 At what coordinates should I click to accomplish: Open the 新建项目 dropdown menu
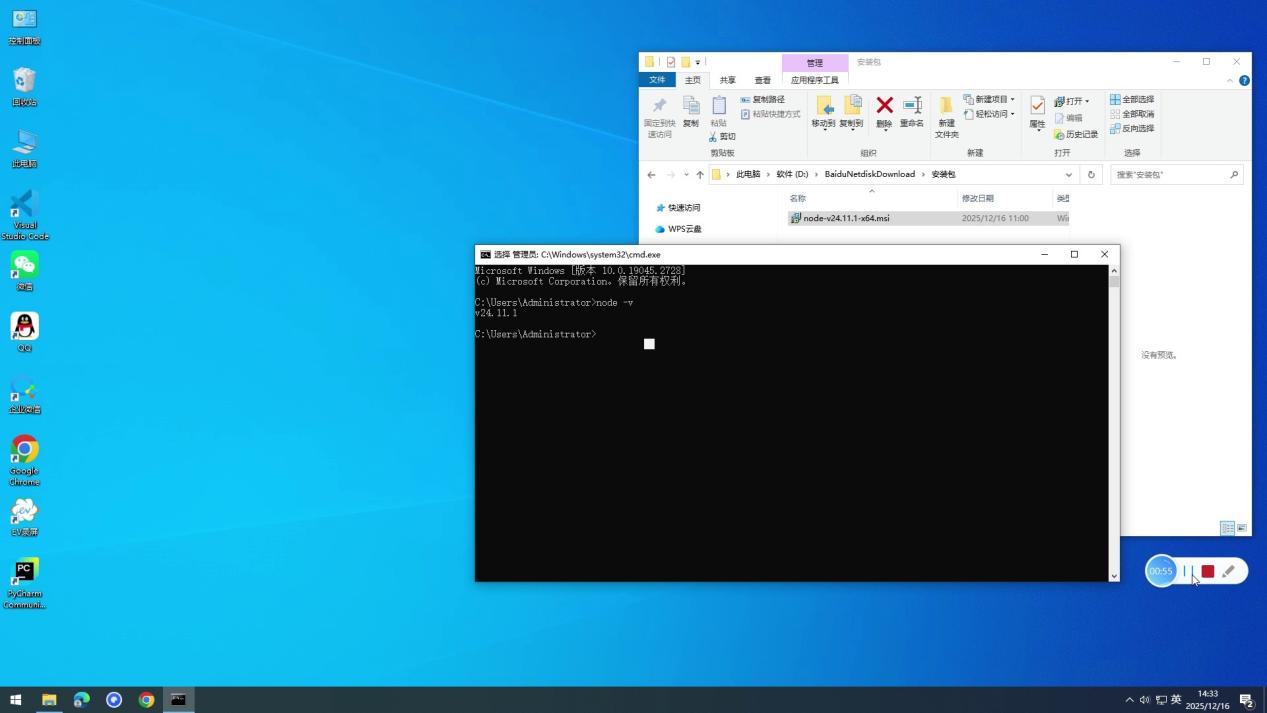point(1011,99)
